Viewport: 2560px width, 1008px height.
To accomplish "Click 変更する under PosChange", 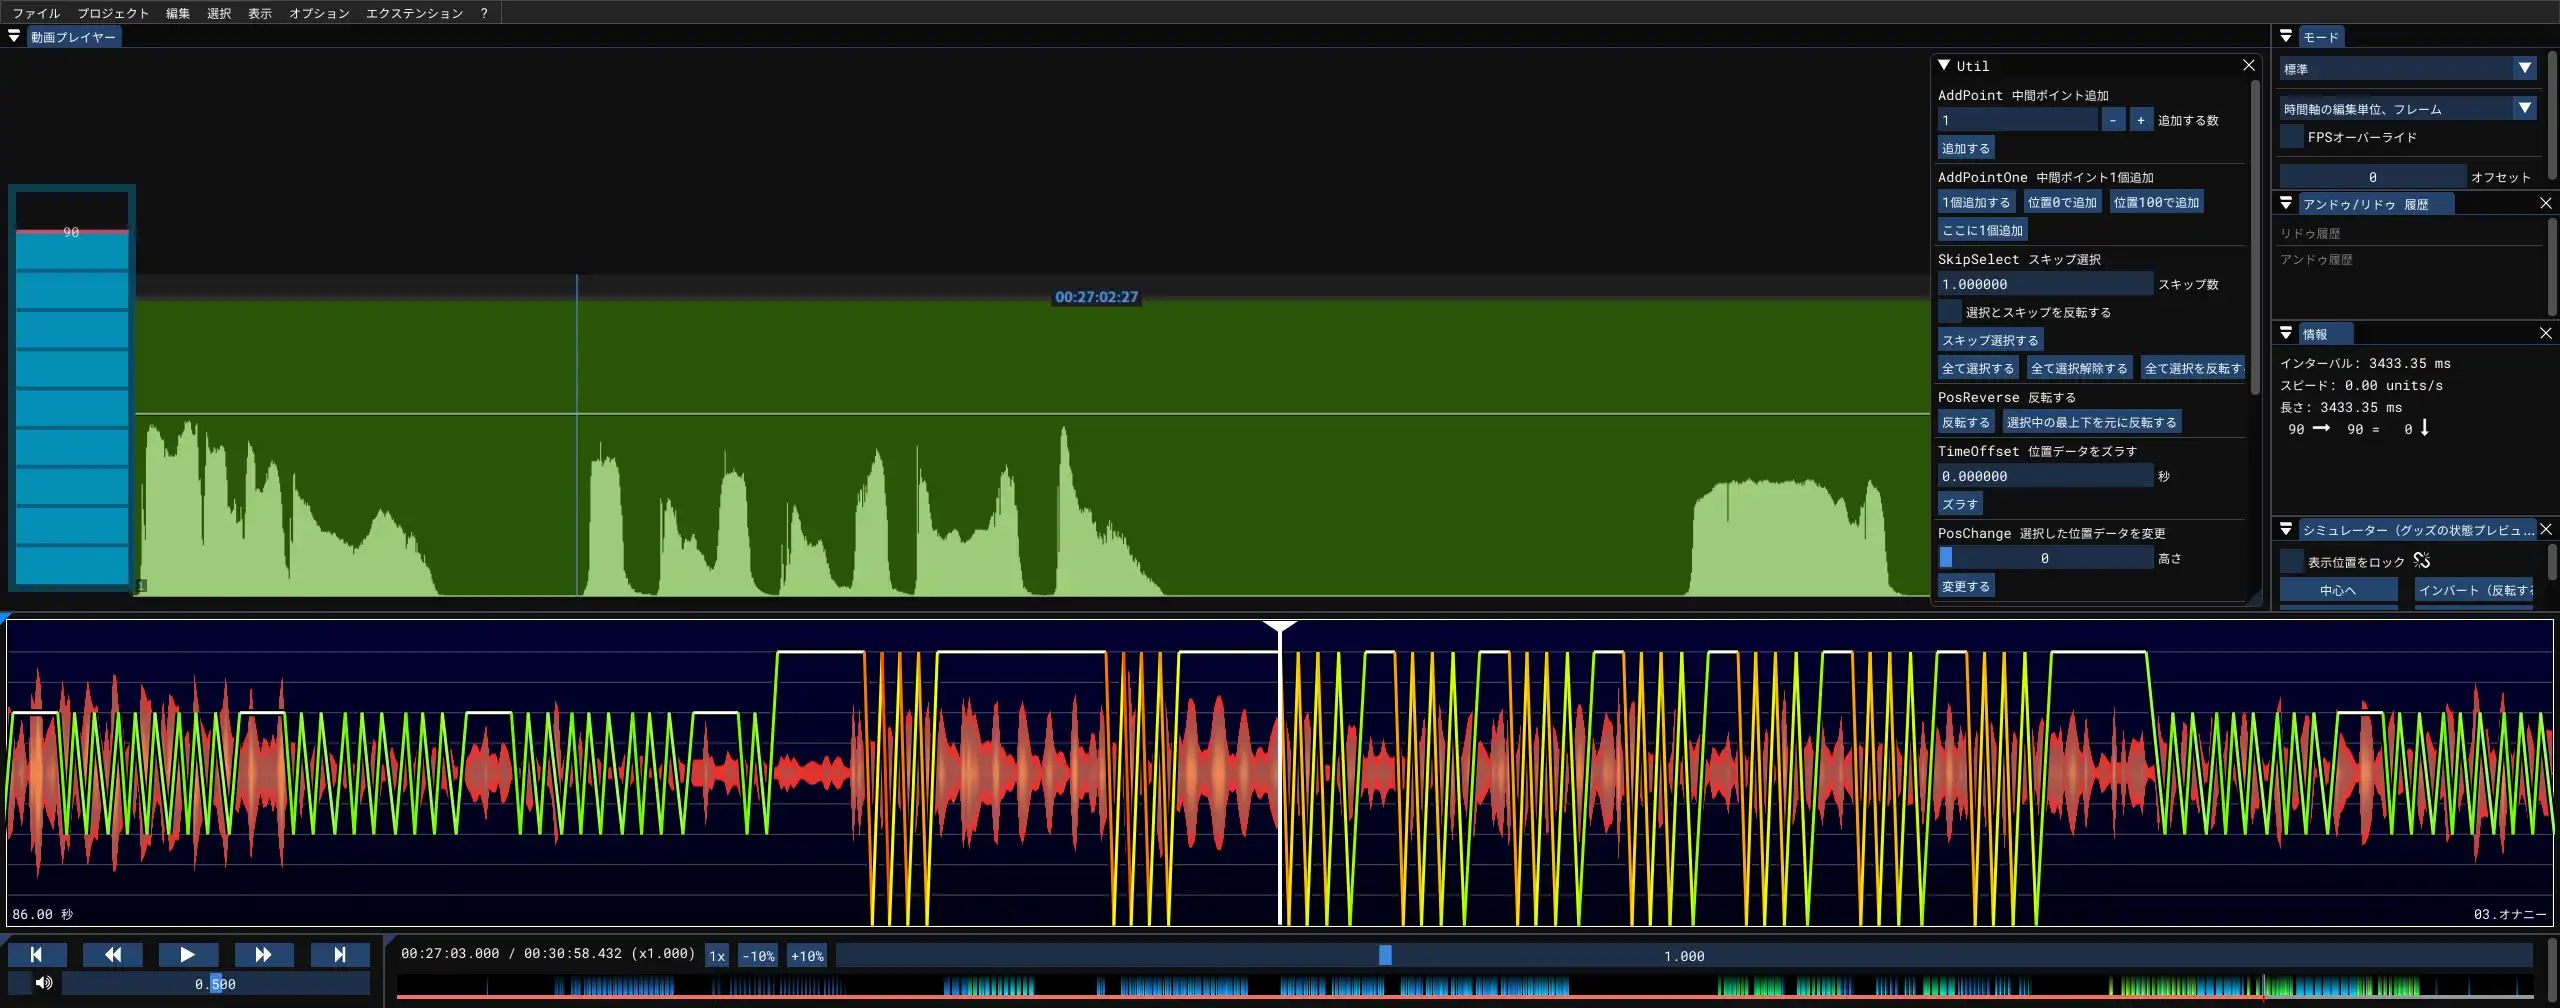I will pyautogui.click(x=1966, y=586).
